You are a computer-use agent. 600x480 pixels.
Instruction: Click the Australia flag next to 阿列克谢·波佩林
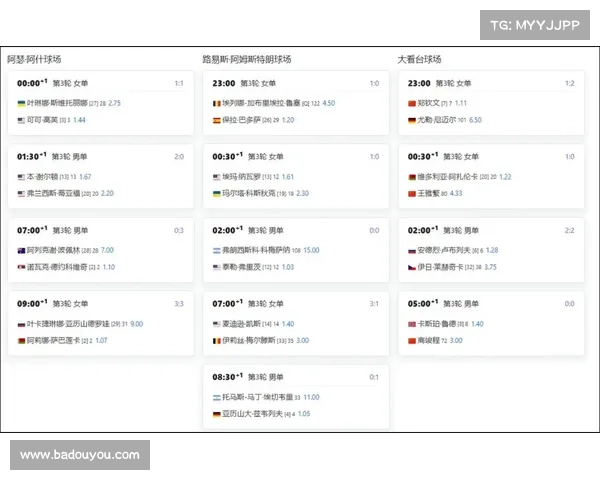(22, 250)
